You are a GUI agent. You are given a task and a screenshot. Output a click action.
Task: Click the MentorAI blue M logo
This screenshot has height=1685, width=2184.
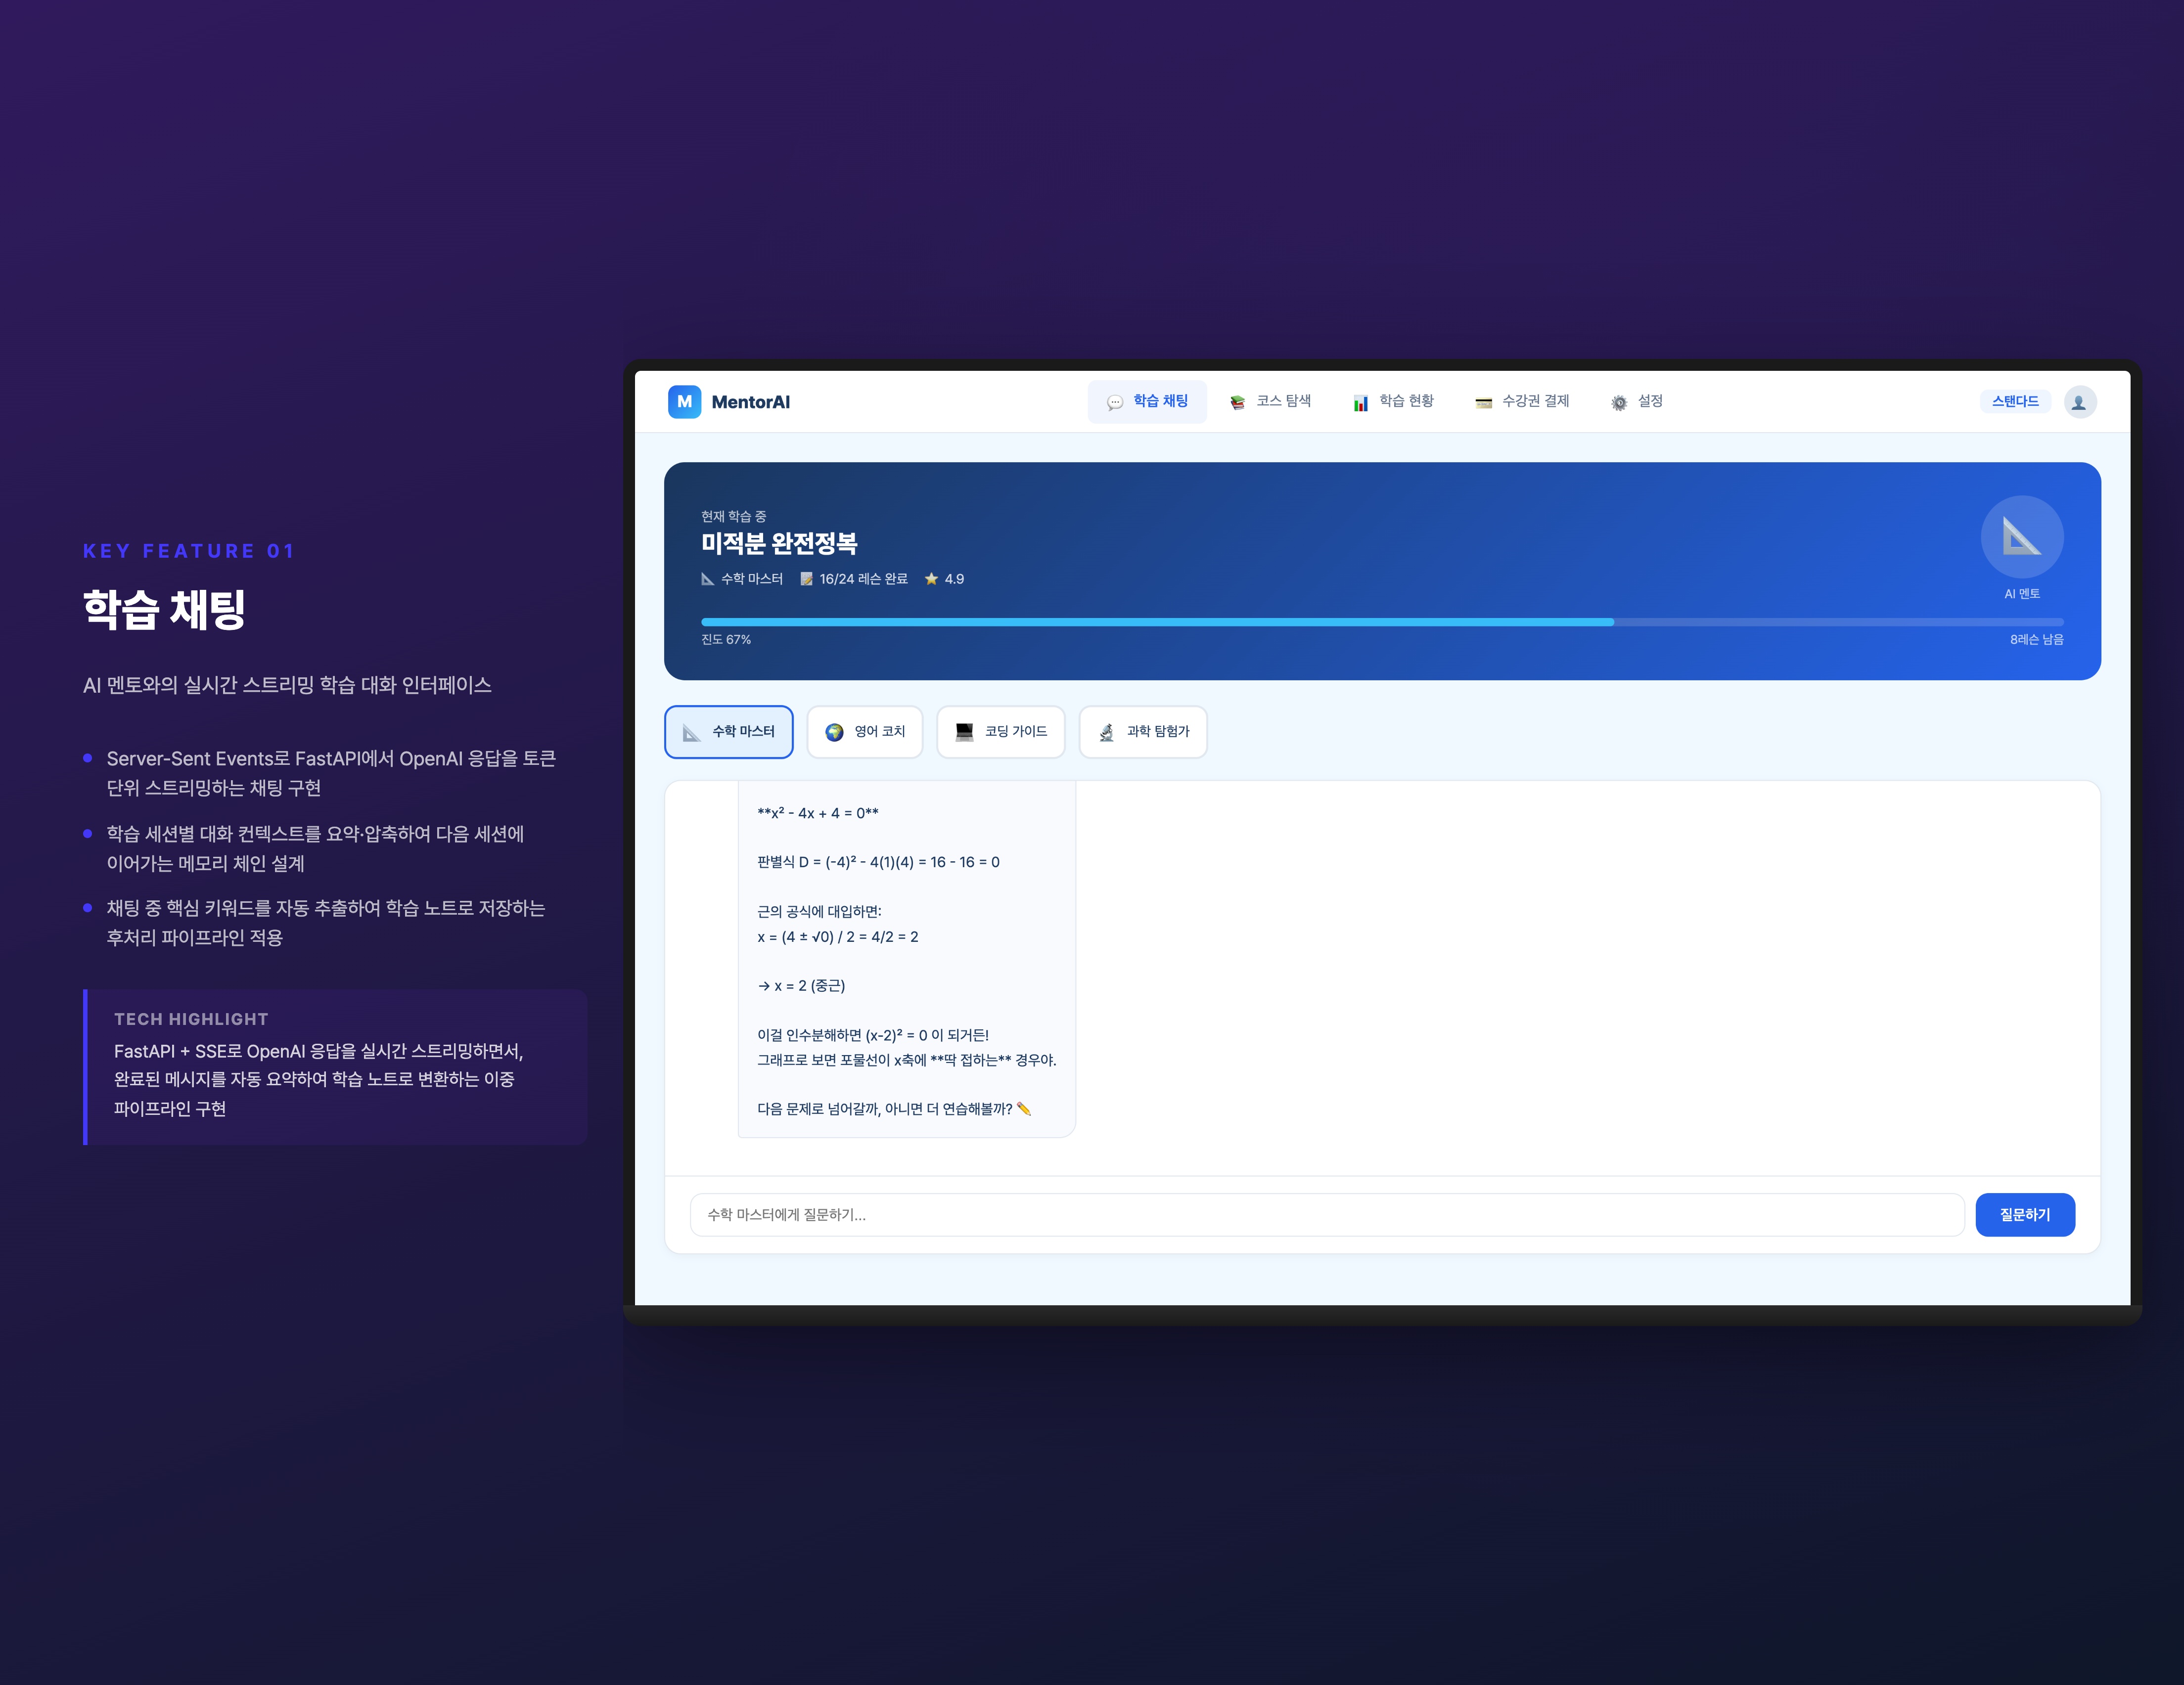(x=684, y=402)
